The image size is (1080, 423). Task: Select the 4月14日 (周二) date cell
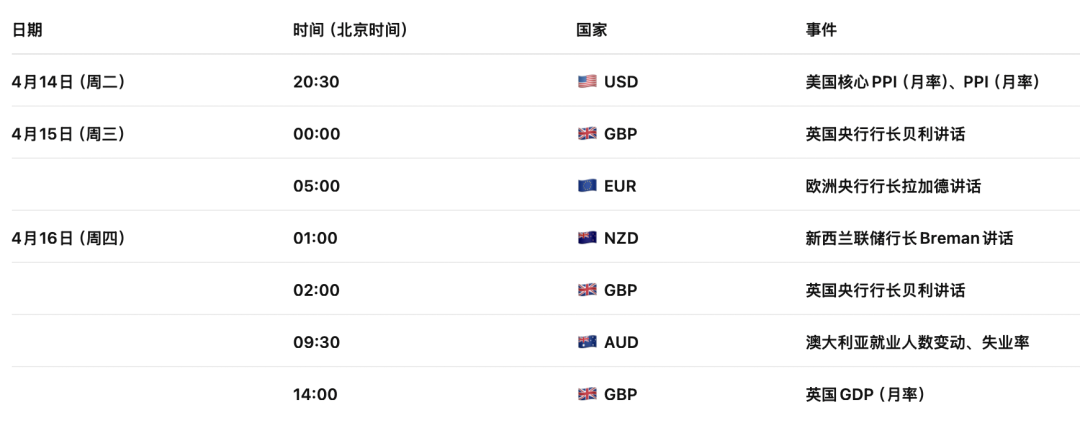[x=68, y=82]
